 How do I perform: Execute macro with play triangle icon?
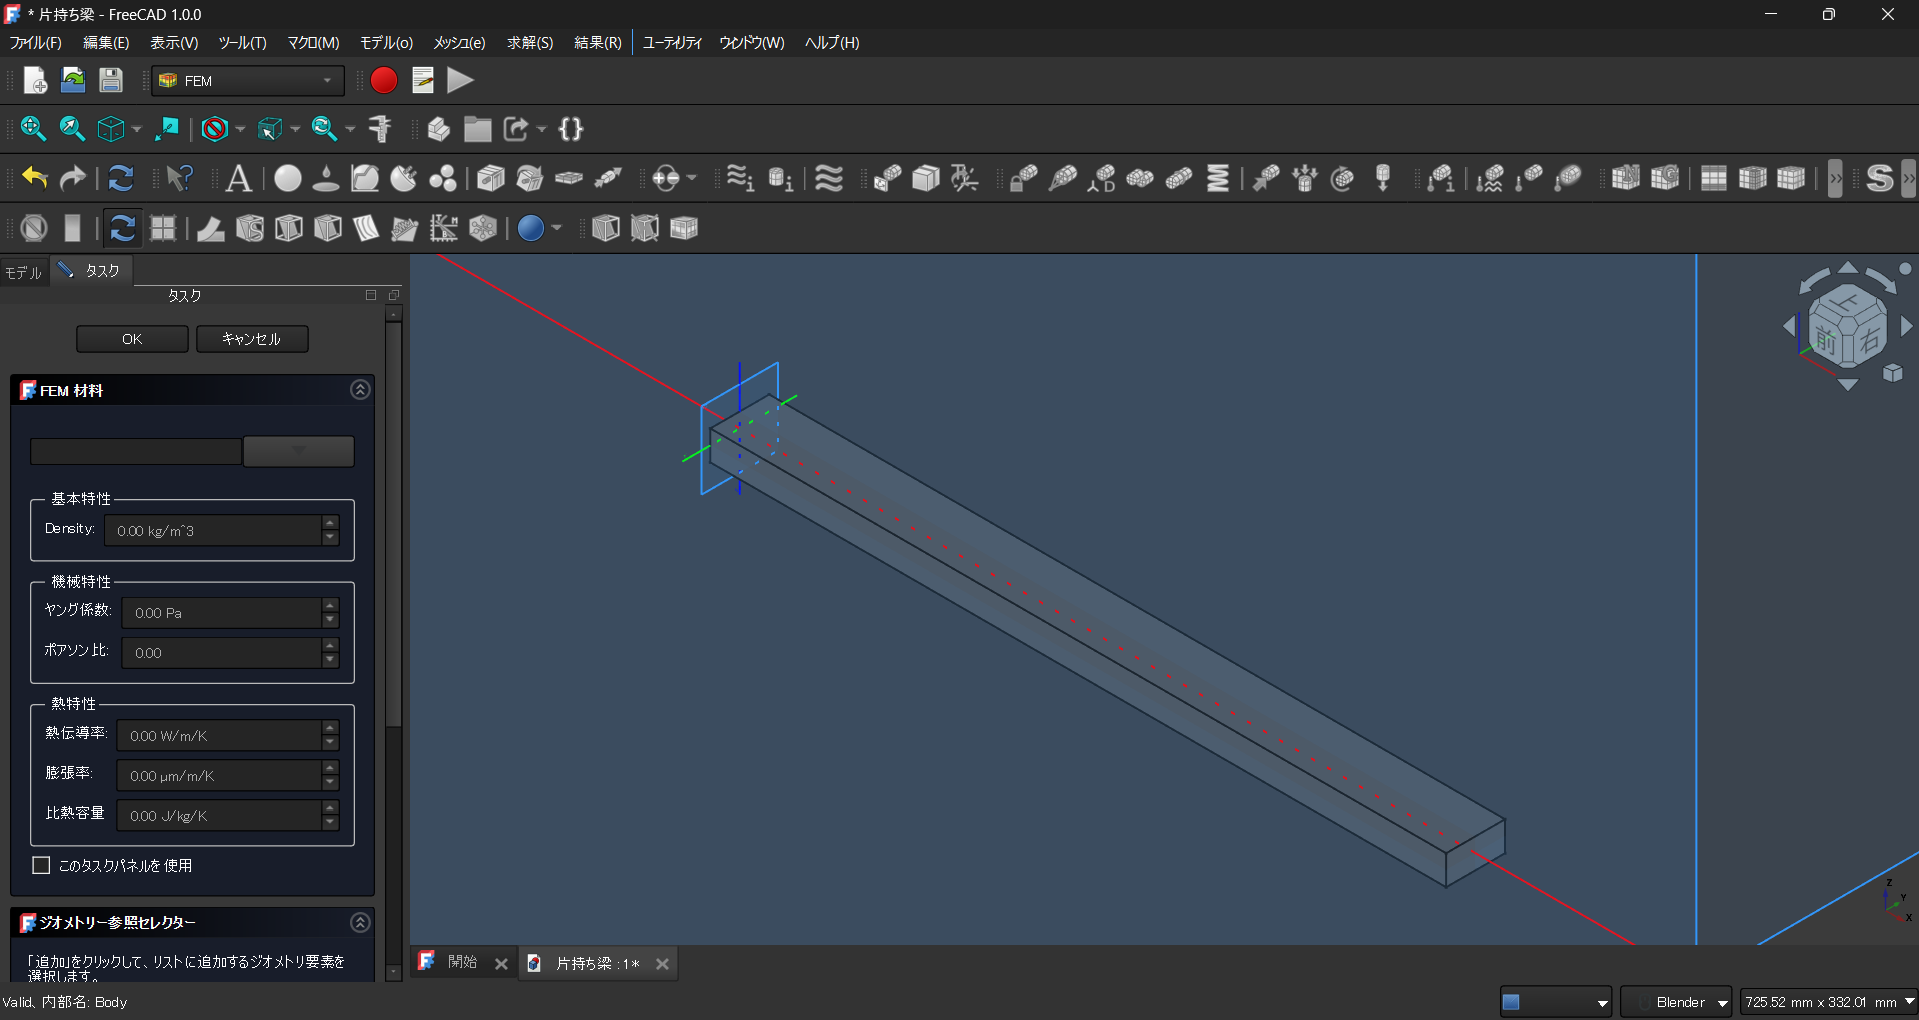click(x=460, y=80)
